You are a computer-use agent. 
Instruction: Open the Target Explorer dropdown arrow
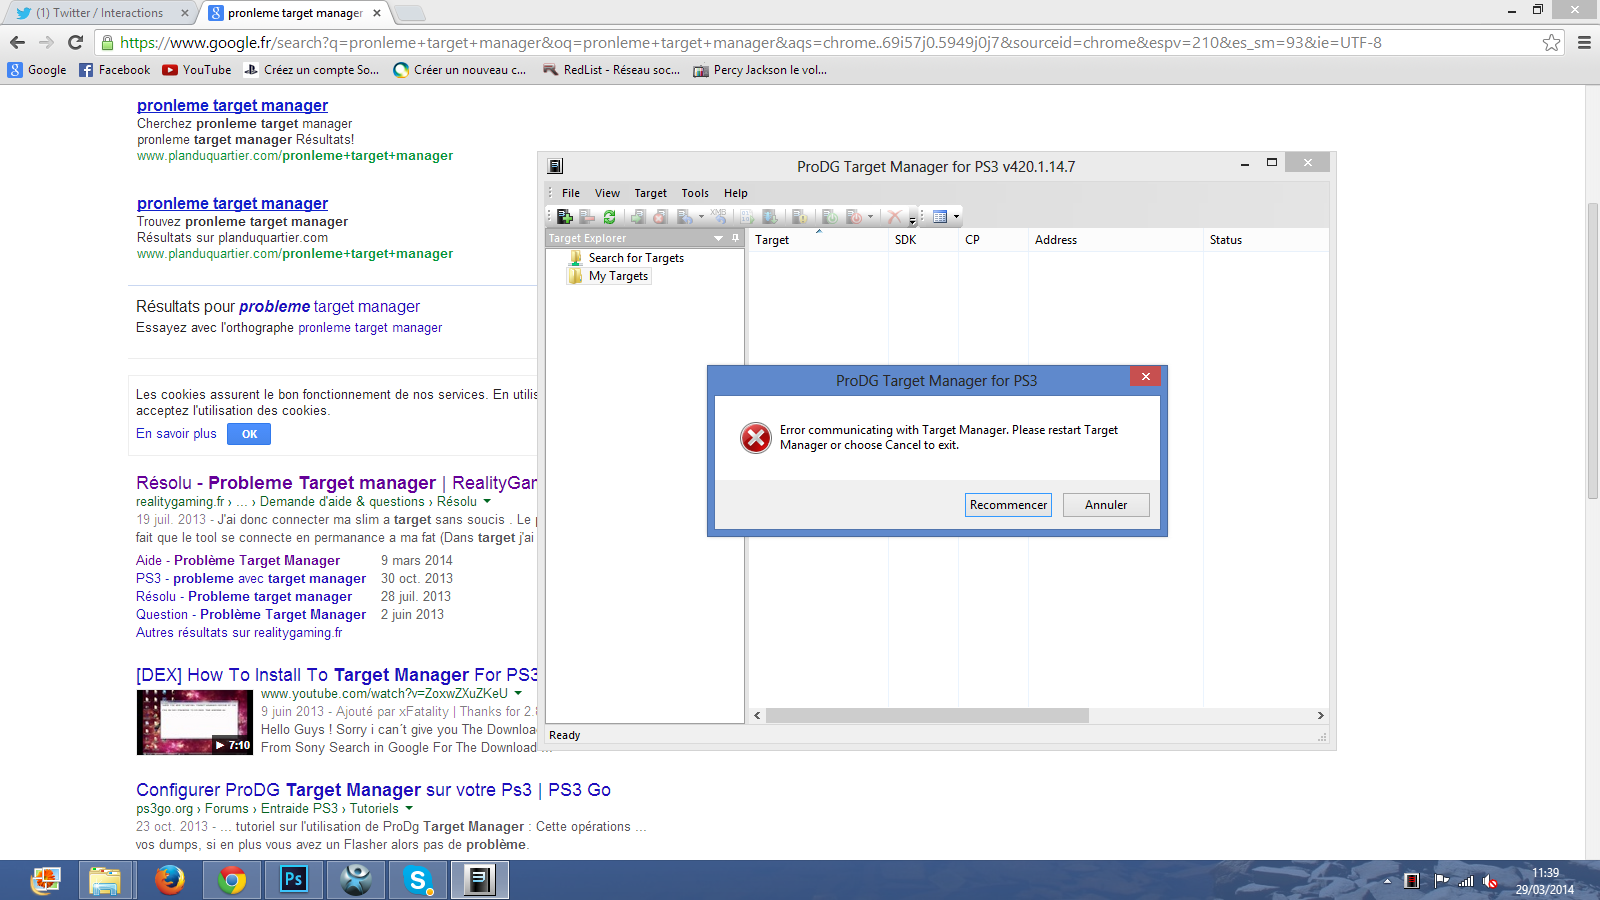click(x=718, y=238)
